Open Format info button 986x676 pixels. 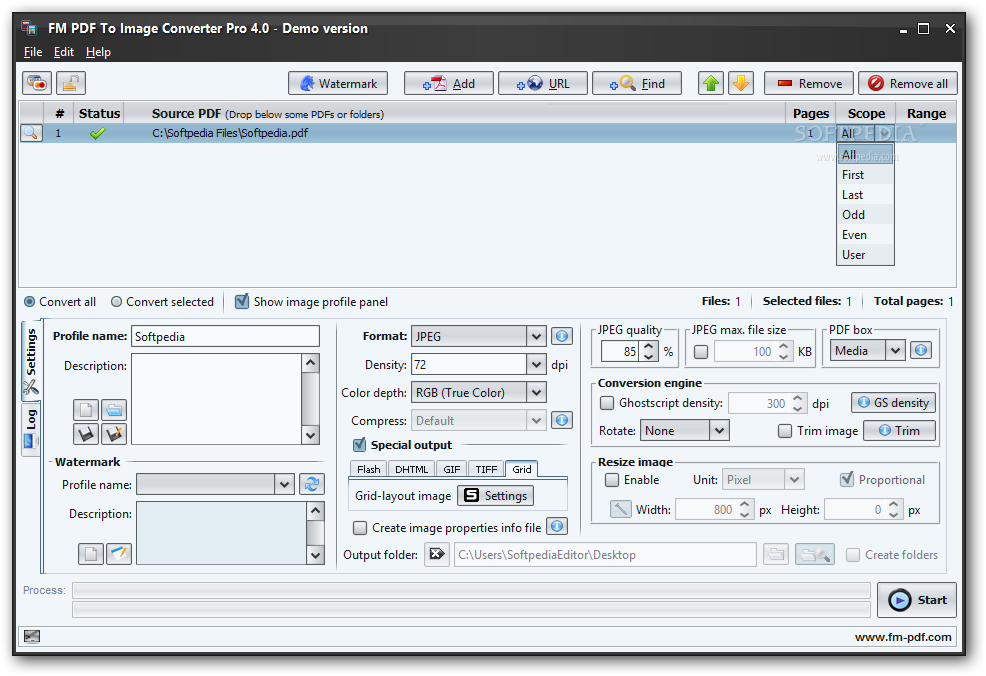pos(562,336)
